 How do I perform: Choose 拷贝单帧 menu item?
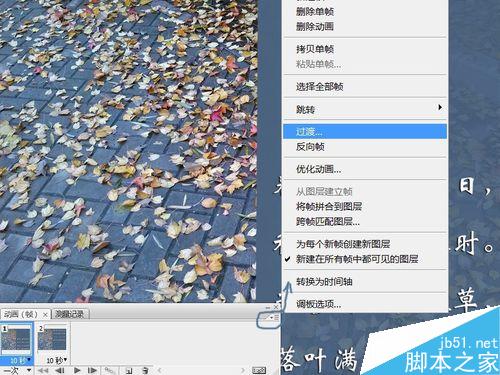(365, 49)
